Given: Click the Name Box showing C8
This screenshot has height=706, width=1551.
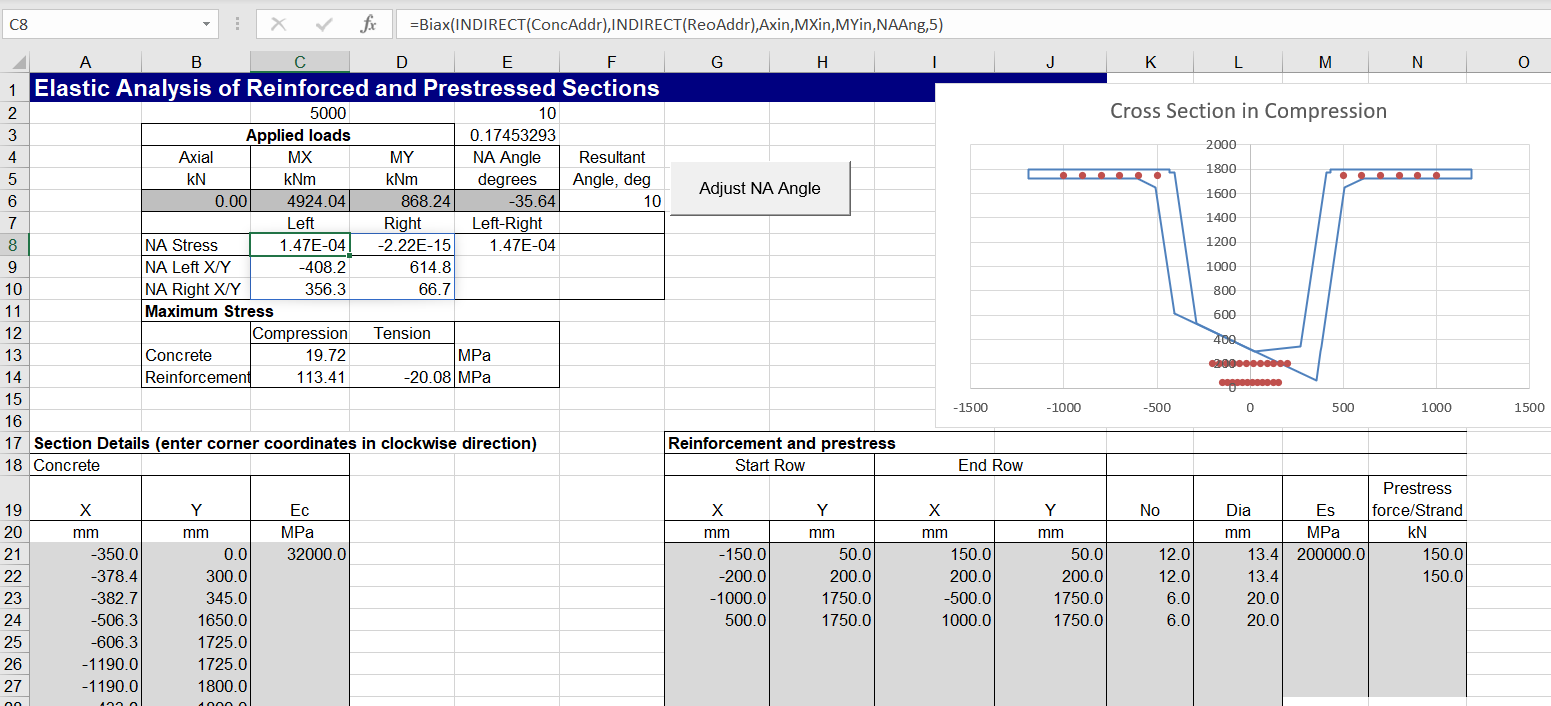Looking at the screenshot, I should pos(100,24).
